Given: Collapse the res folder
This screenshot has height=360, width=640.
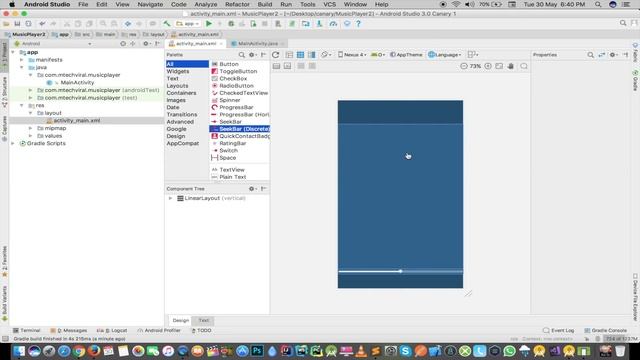Looking at the screenshot, I should point(22,105).
